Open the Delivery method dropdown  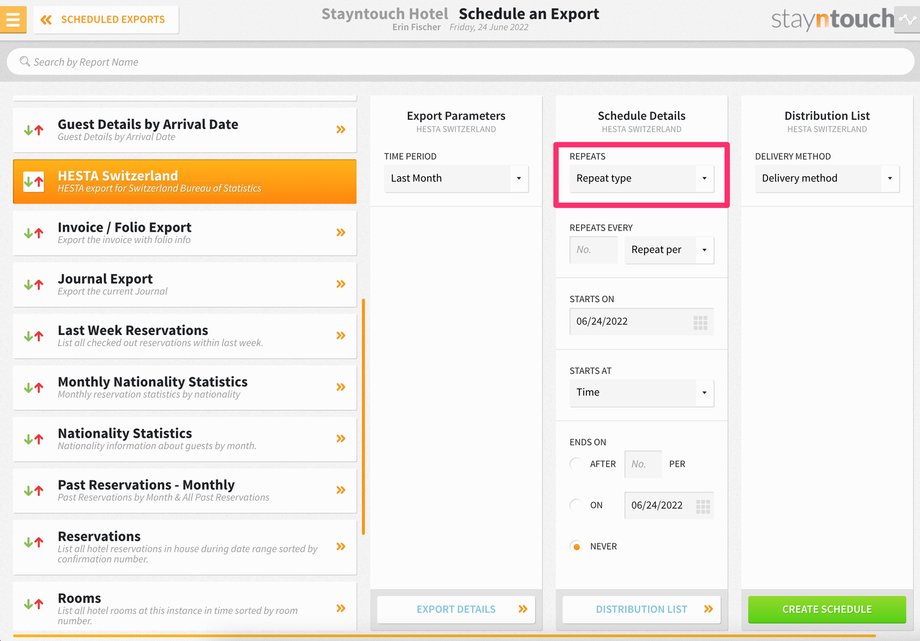coord(827,178)
